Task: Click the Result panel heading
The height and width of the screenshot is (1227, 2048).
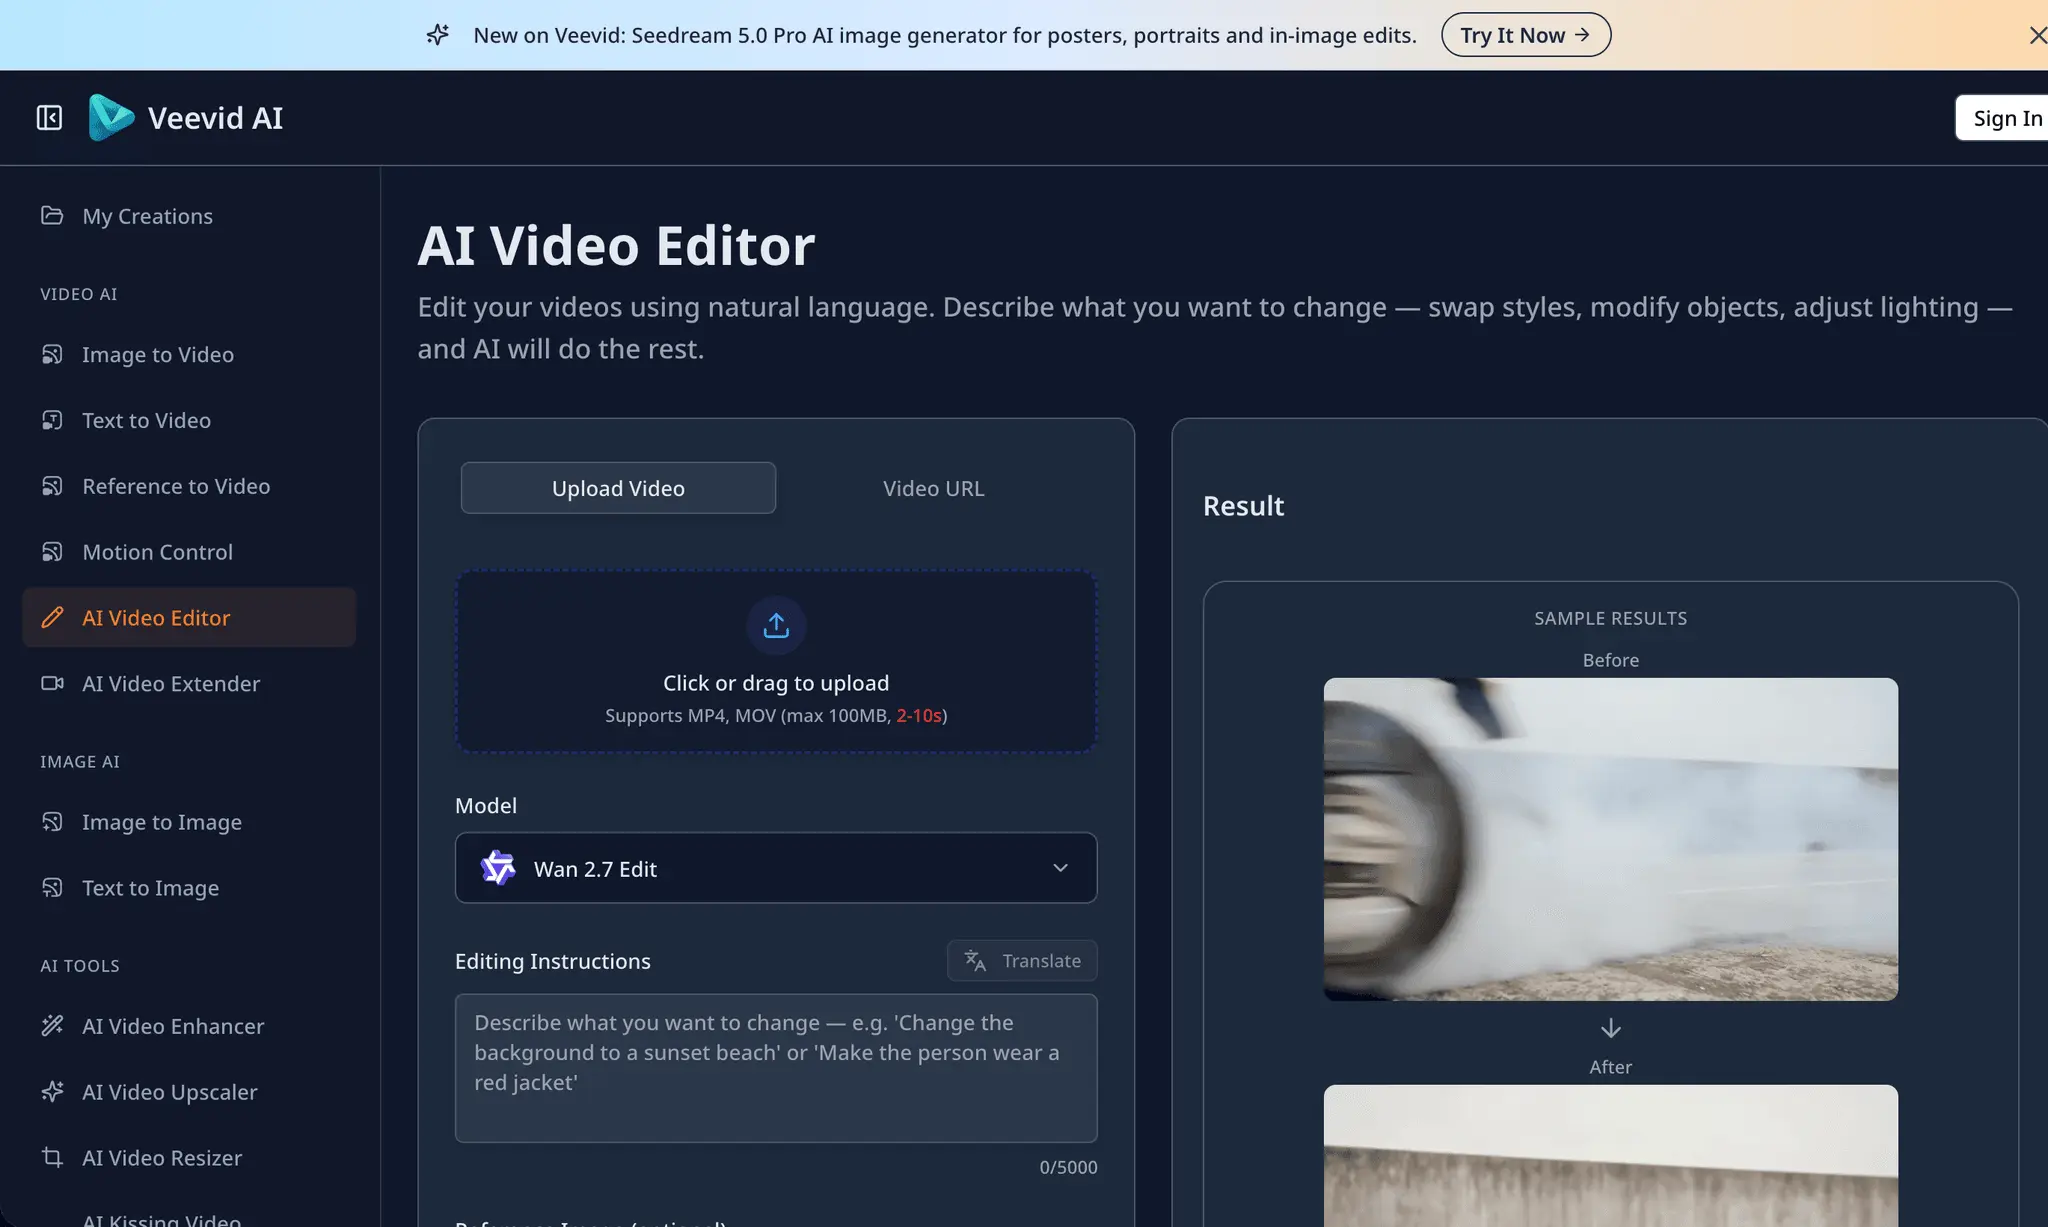Action: click(1243, 506)
